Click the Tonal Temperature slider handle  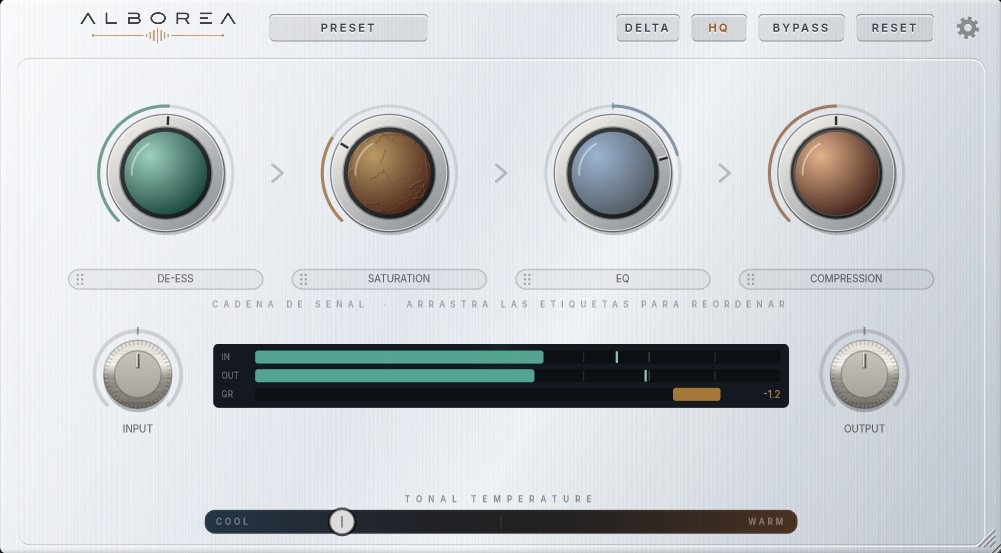pos(342,522)
